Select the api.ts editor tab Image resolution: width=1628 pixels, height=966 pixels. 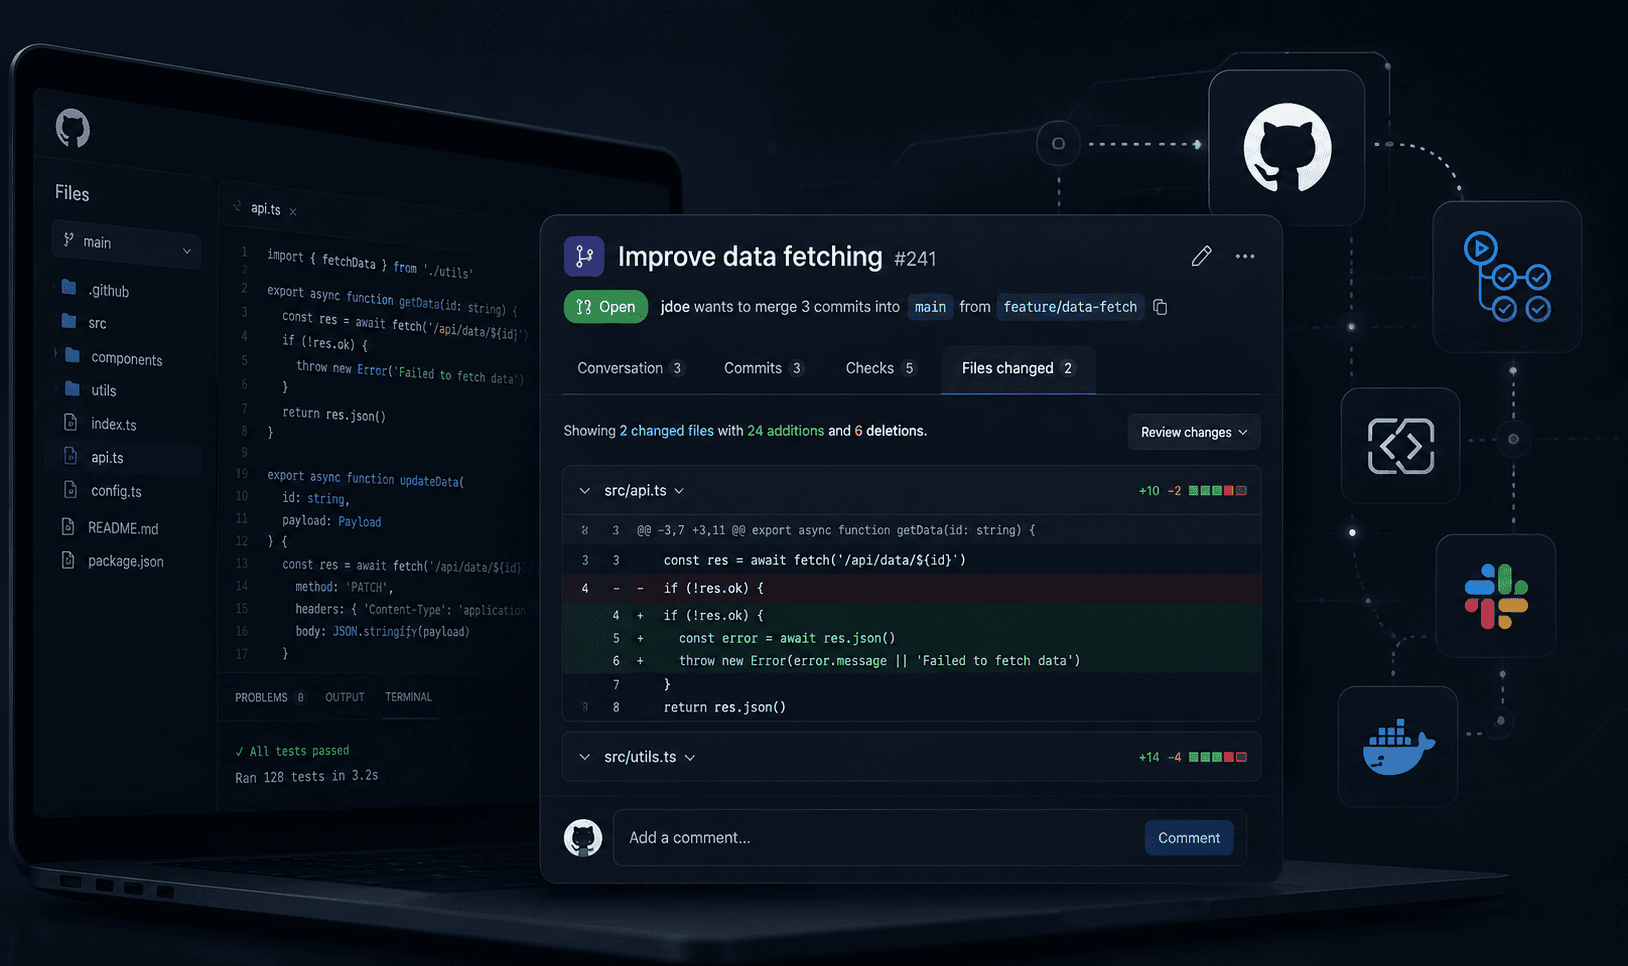click(x=265, y=209)
